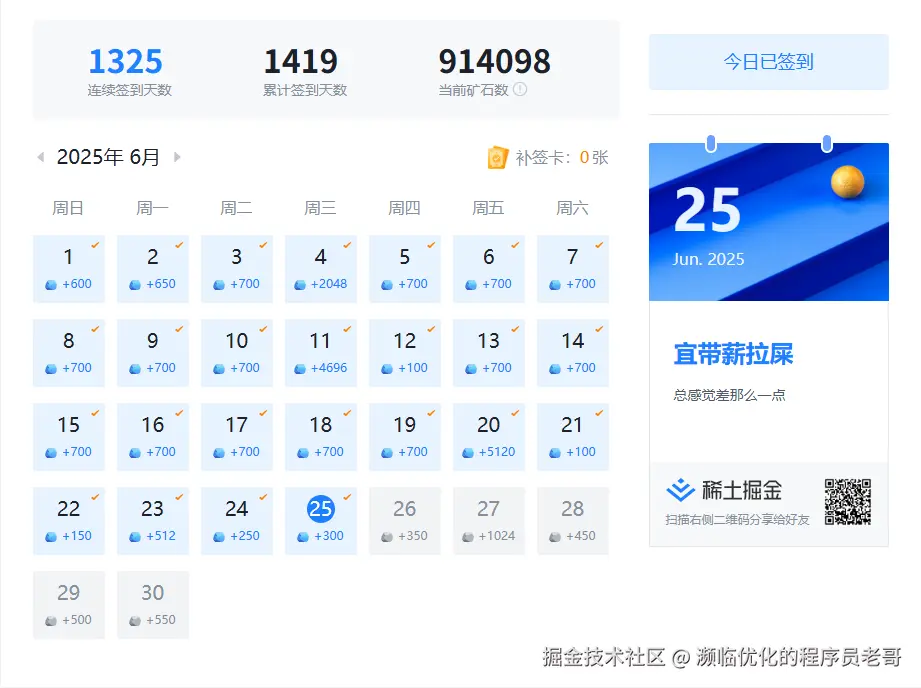Click the ore icon beside +600 on June 1
Screen dimensions: 921x688
49,284
